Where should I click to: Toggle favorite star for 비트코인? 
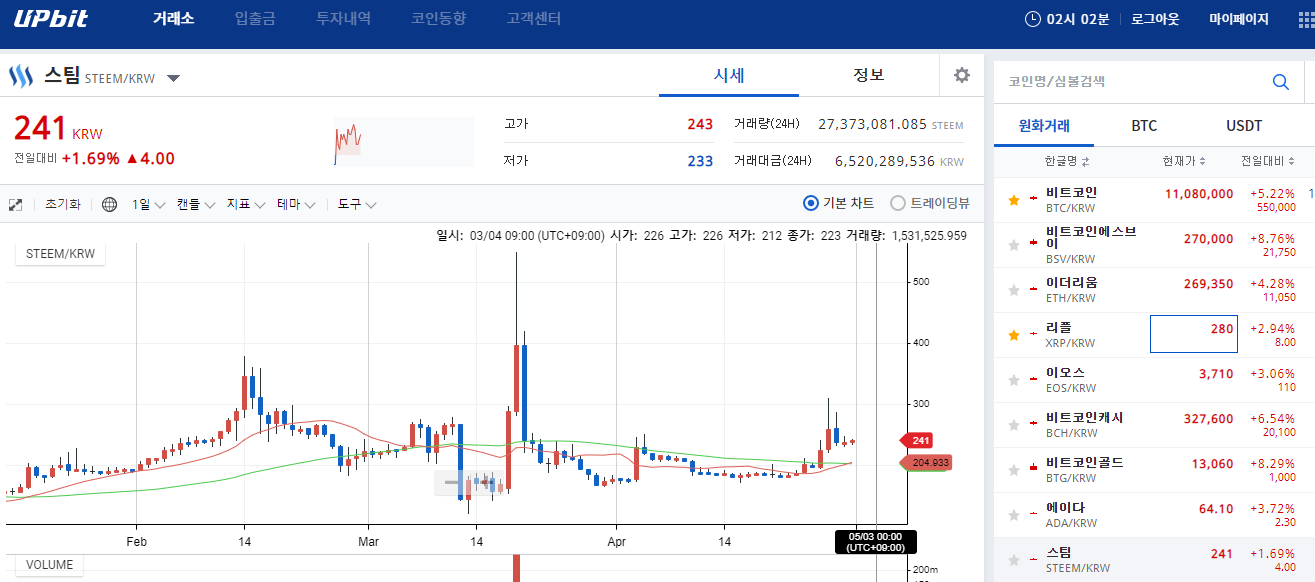click(x=1014, y=200)
